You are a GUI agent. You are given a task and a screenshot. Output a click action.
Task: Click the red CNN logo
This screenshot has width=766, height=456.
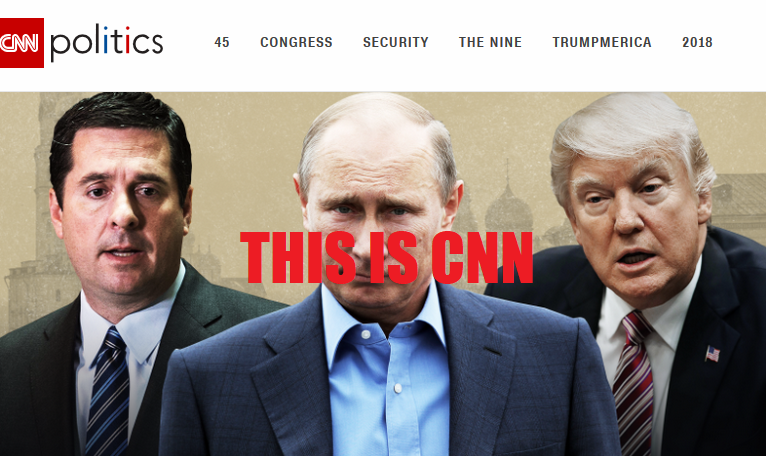(21, 43)
